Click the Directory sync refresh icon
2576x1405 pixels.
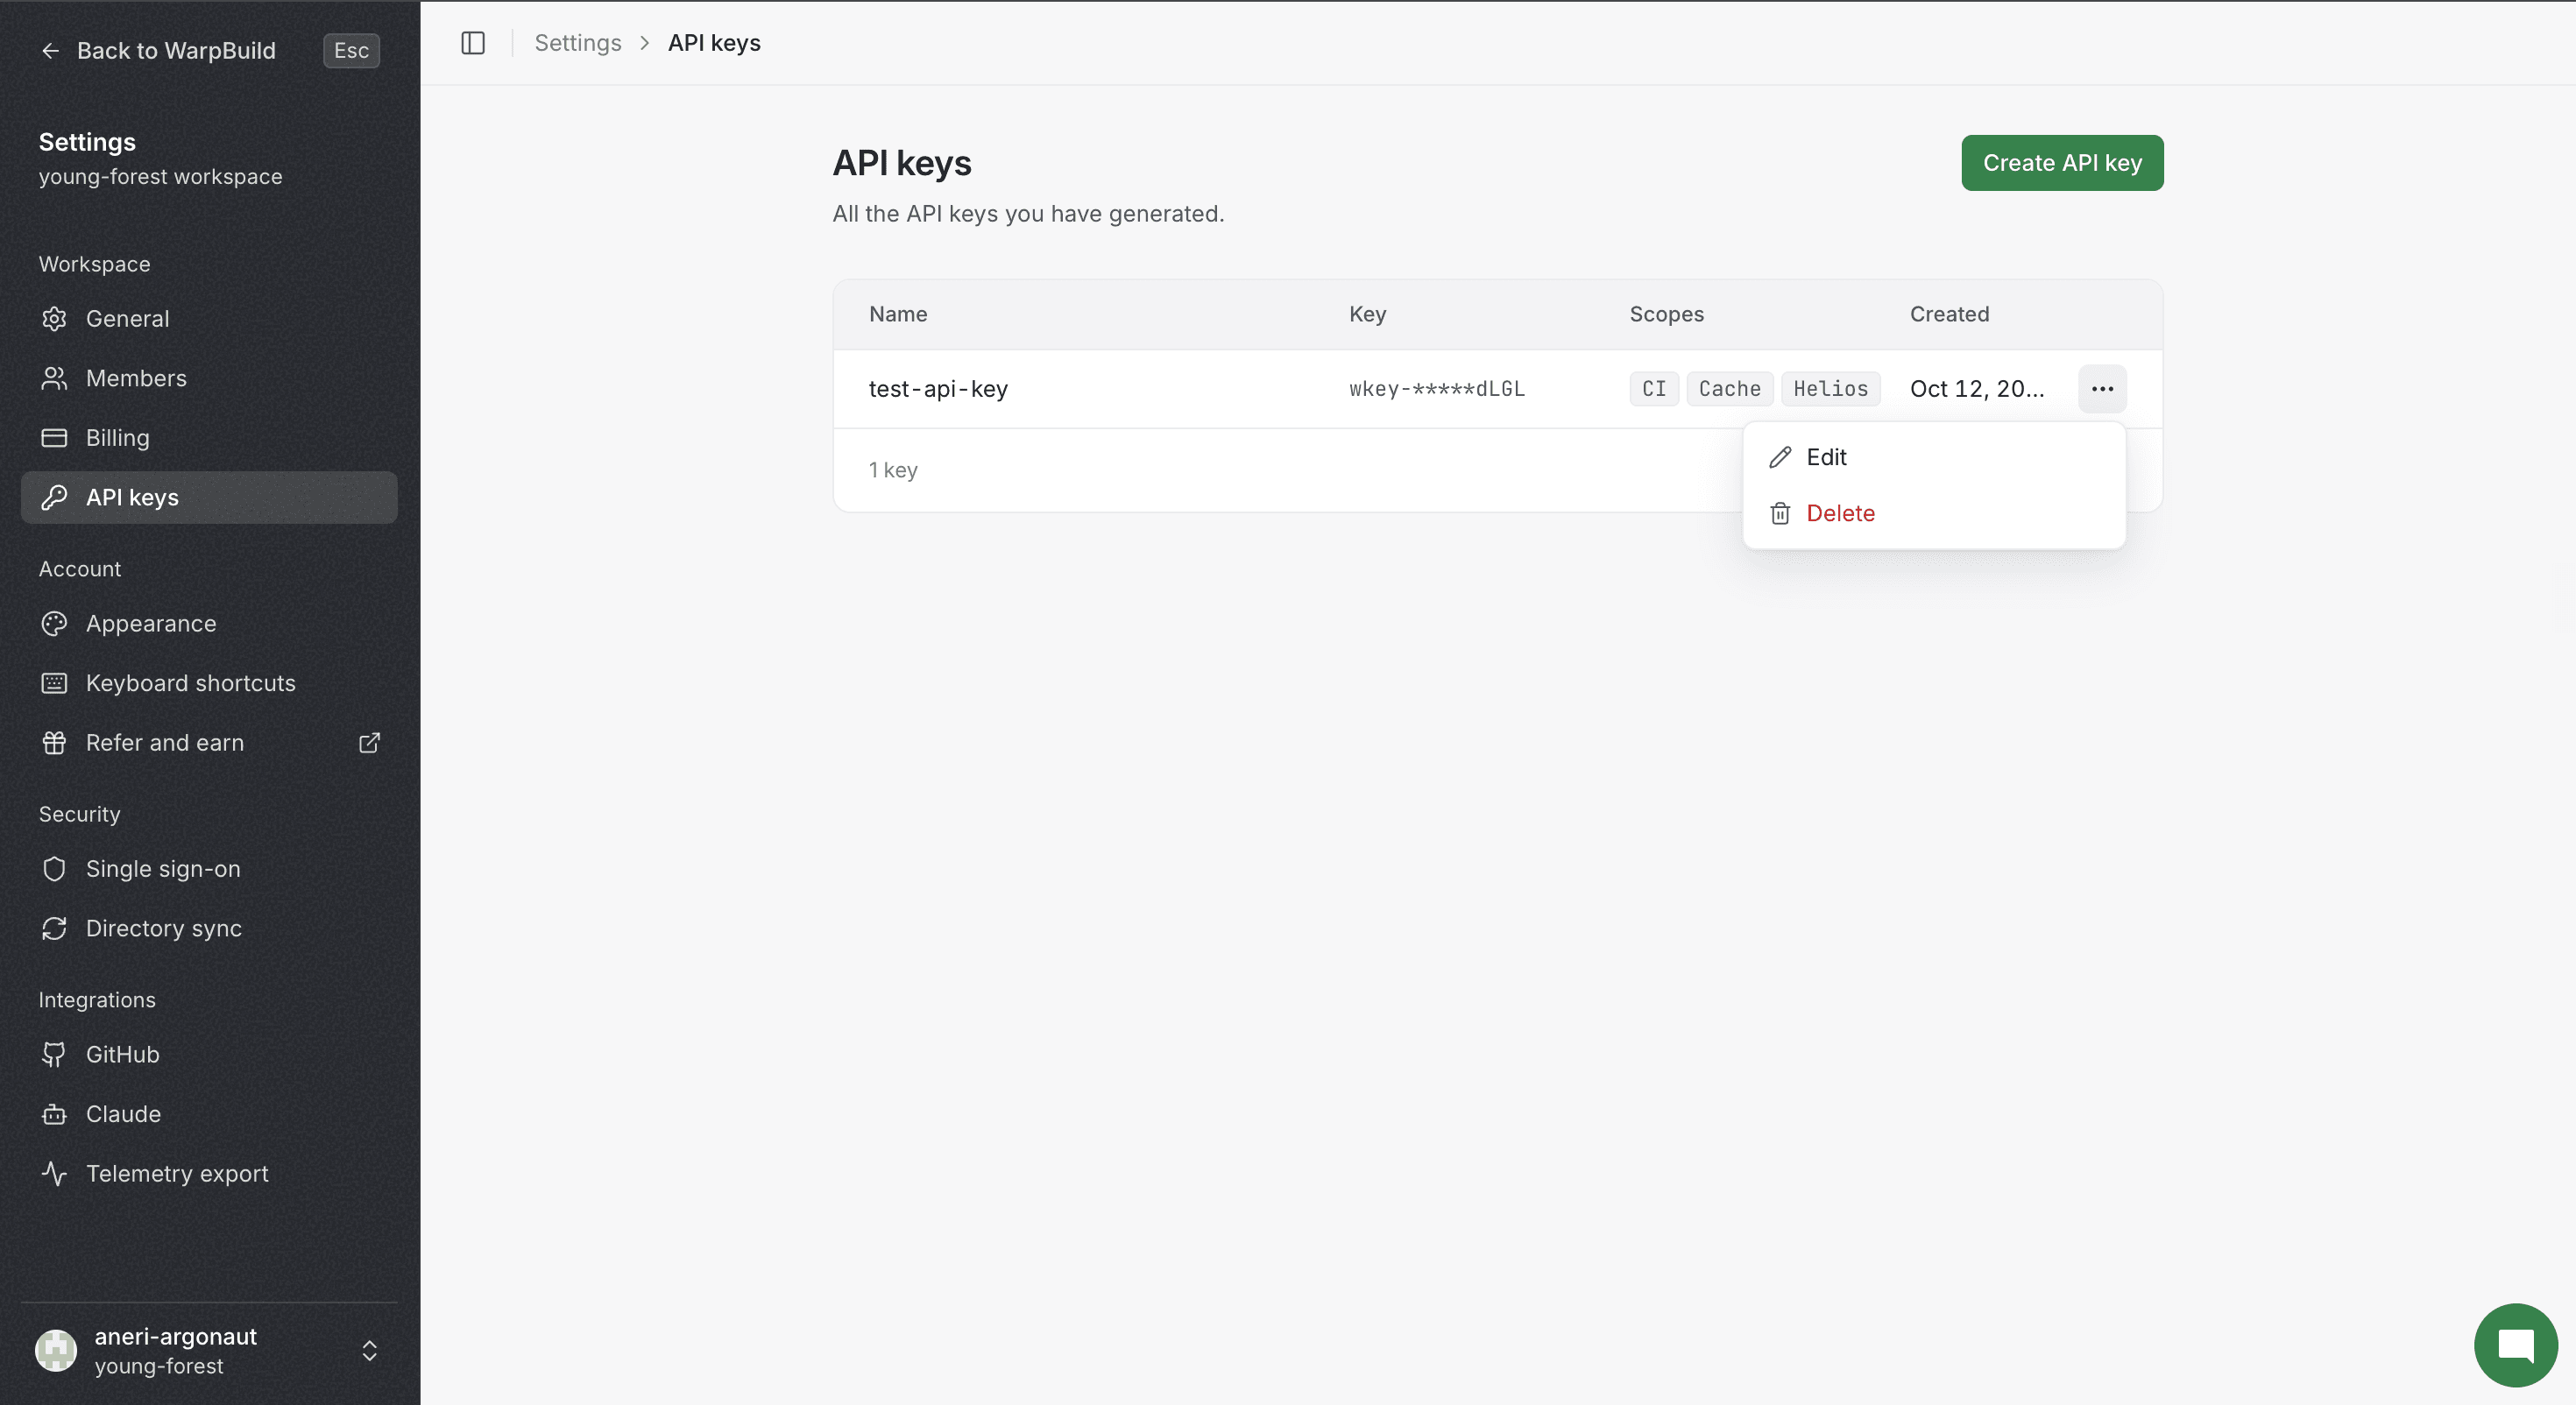pos(54,928)
